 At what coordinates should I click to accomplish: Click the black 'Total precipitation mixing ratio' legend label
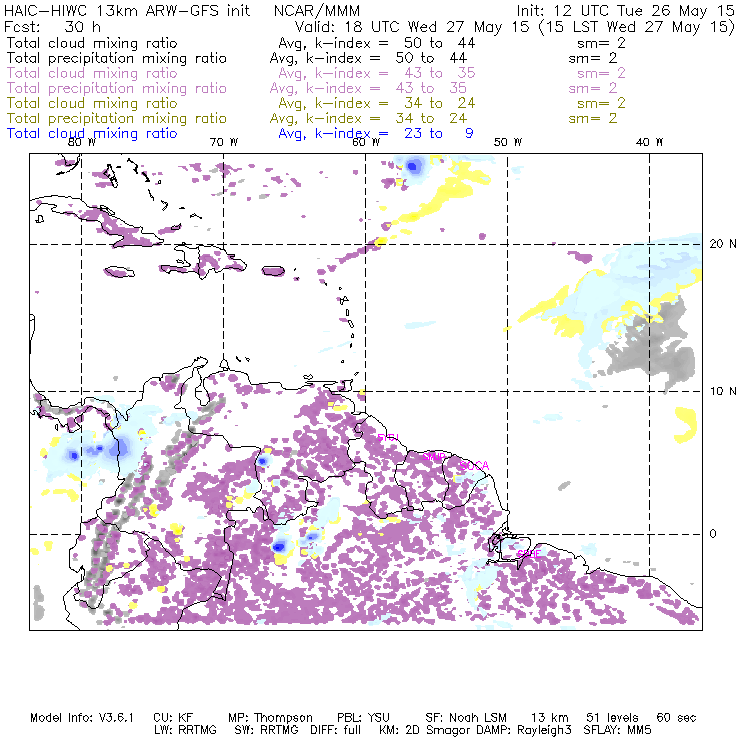point(117,58)
